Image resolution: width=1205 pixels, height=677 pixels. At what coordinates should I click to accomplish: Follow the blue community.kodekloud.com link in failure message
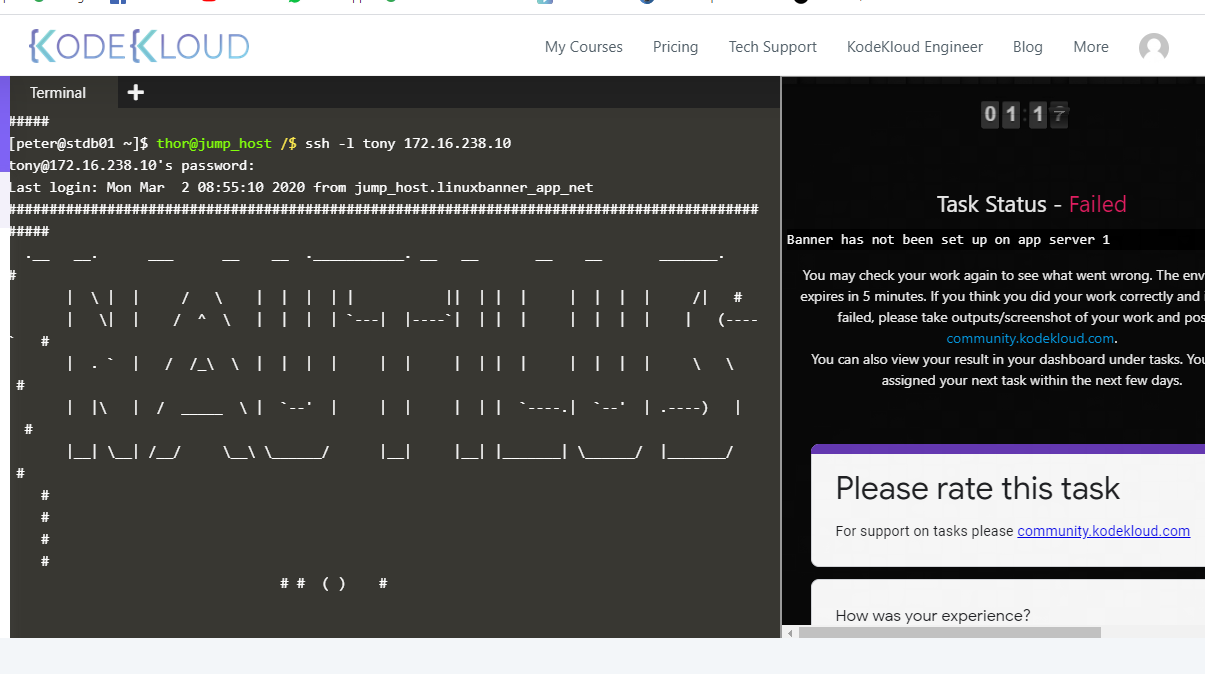pyautogui.click(x=1030, y=338)
